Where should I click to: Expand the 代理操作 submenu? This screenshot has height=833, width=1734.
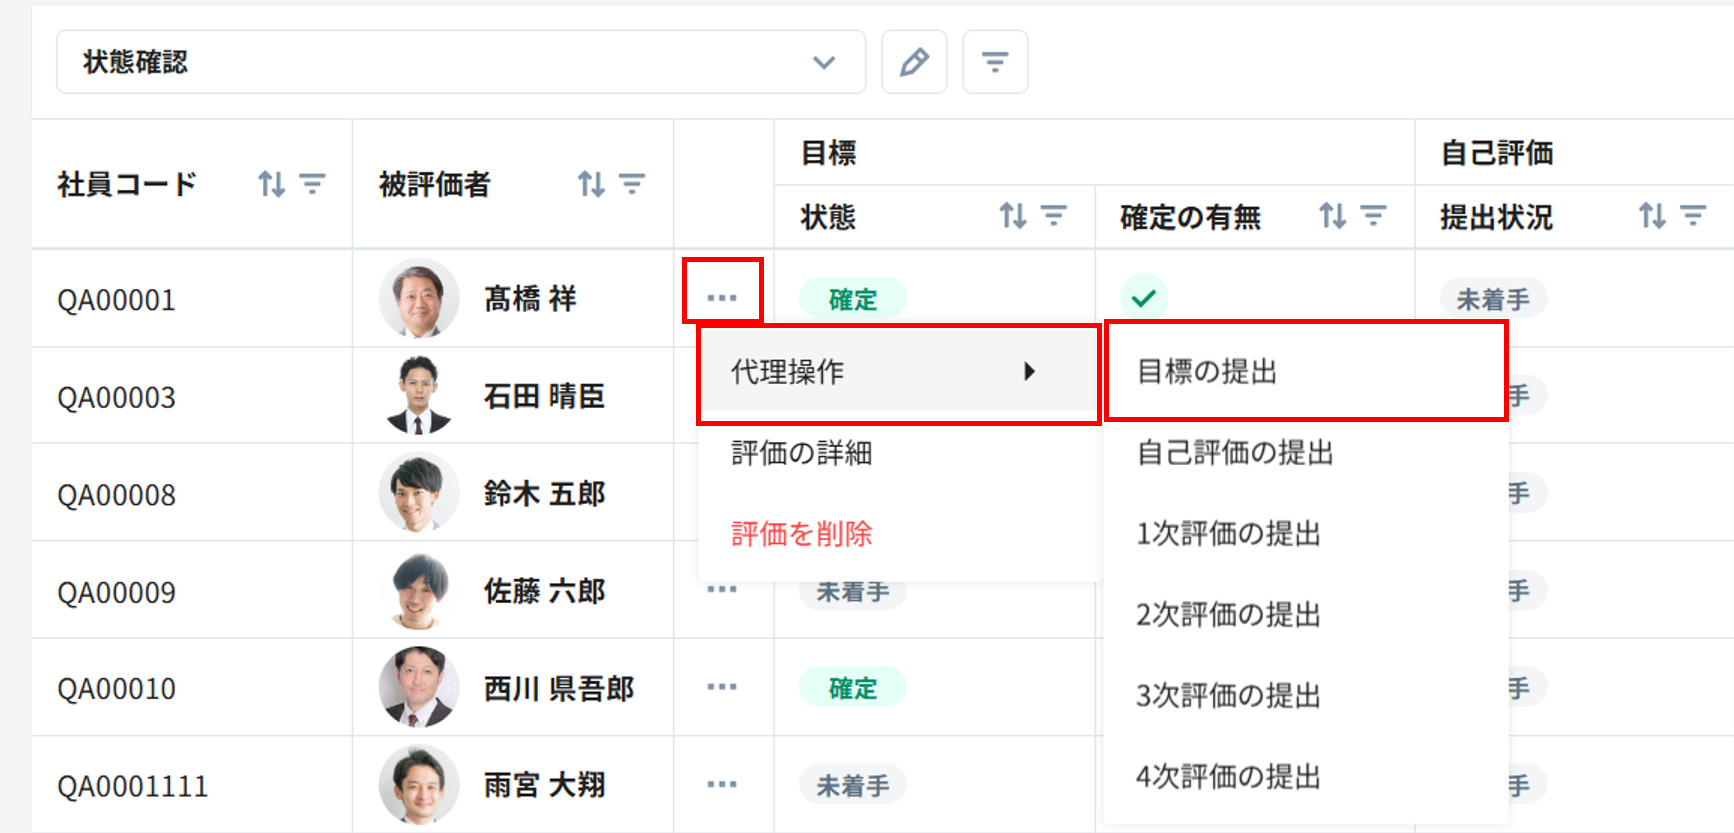(x=898, y=372)
